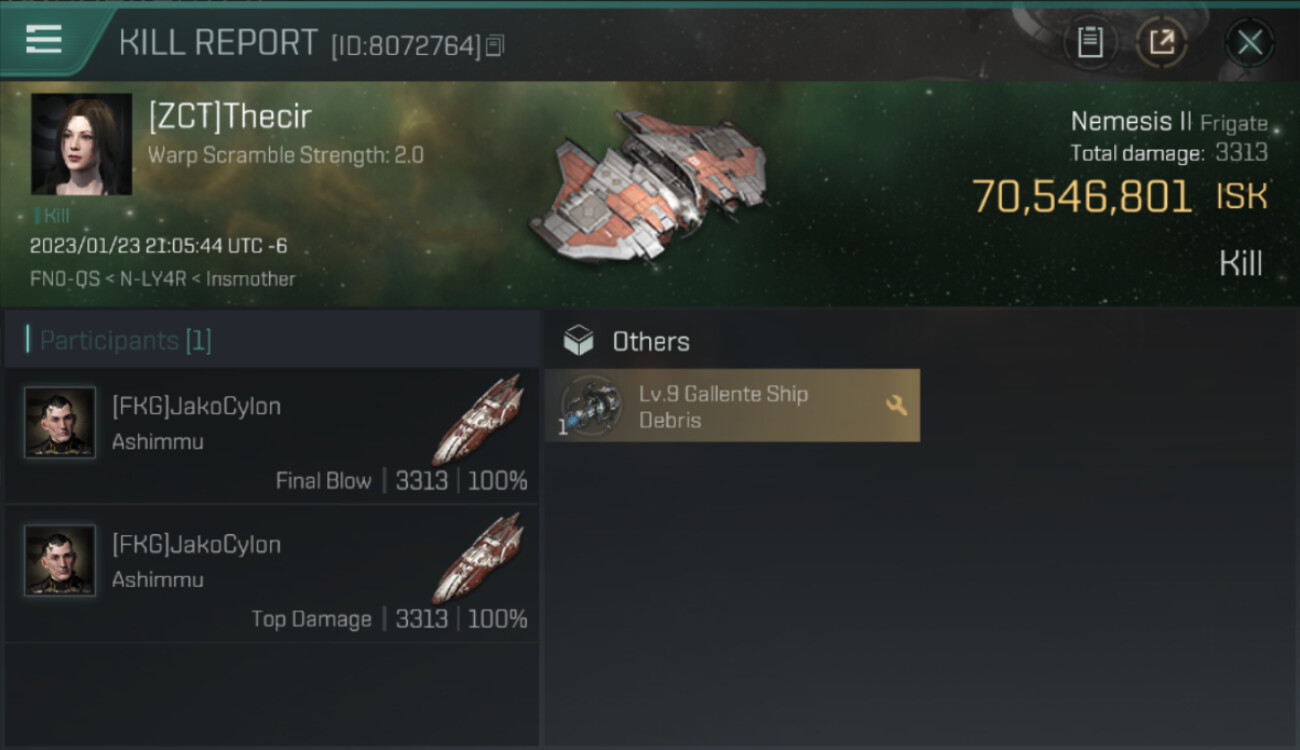
Task: Open the hamburger menu icon
Action: pyautogui.click(x=44, y=40)
